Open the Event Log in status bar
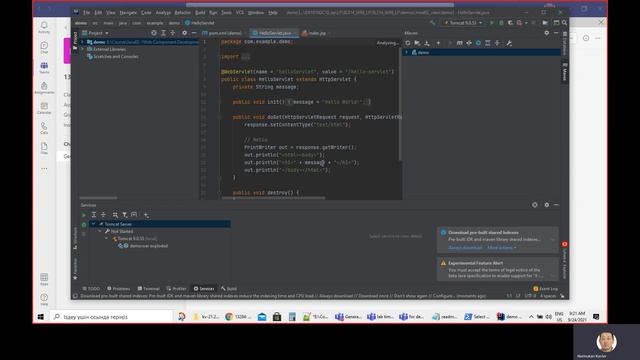Screen dimensions: 640x360 [x=545, y=289]
